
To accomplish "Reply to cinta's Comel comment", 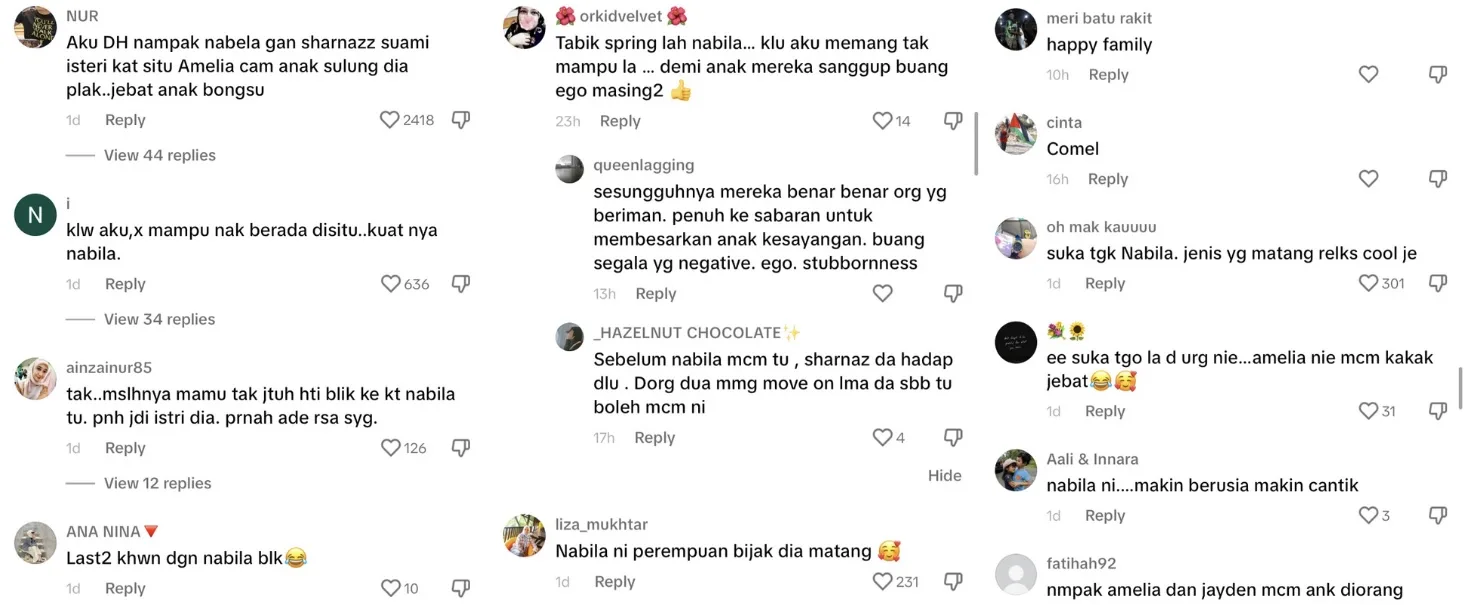I will (1108, 179).
